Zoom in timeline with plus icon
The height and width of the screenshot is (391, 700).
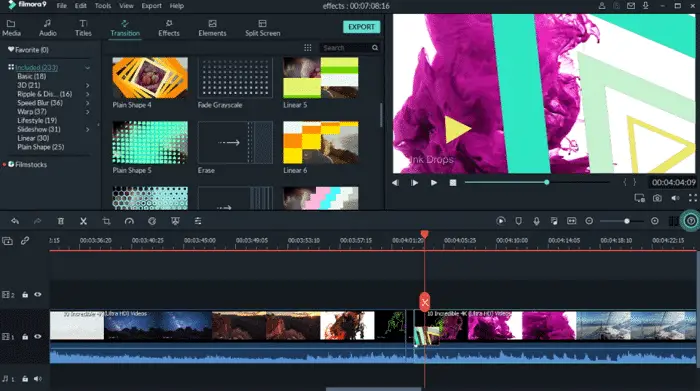coord(654,221)
